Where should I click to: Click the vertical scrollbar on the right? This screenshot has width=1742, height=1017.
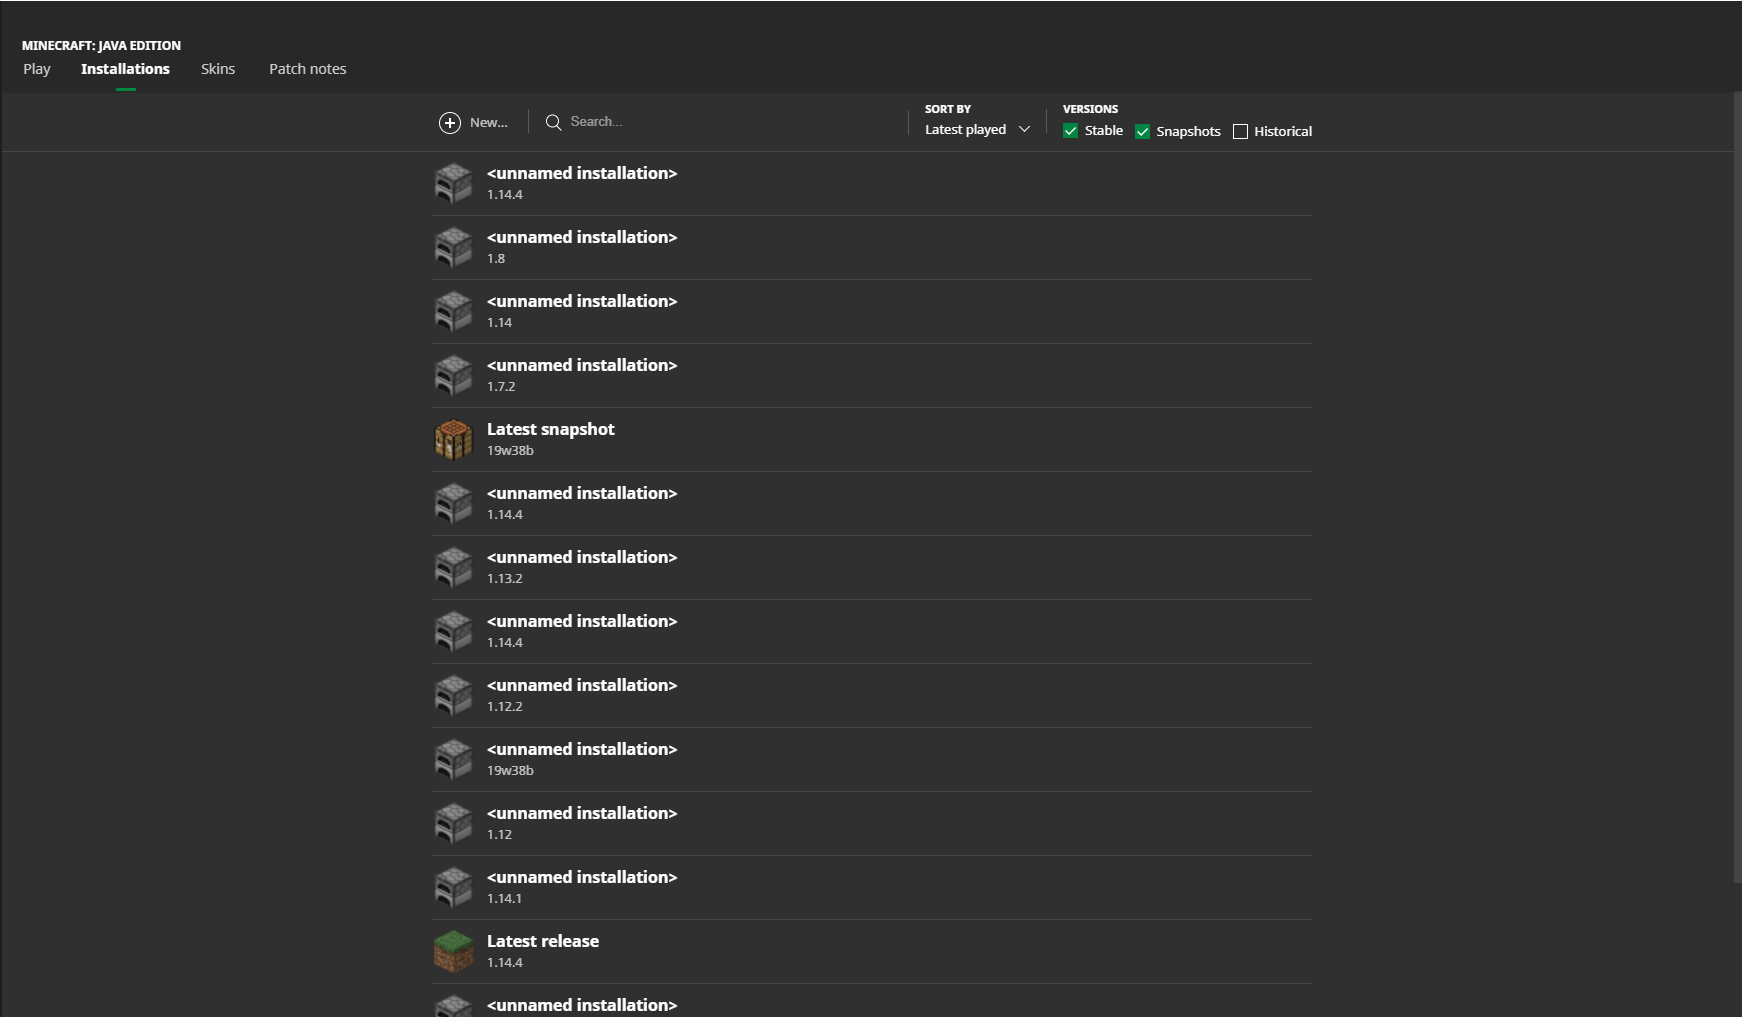click(1737, 488)
